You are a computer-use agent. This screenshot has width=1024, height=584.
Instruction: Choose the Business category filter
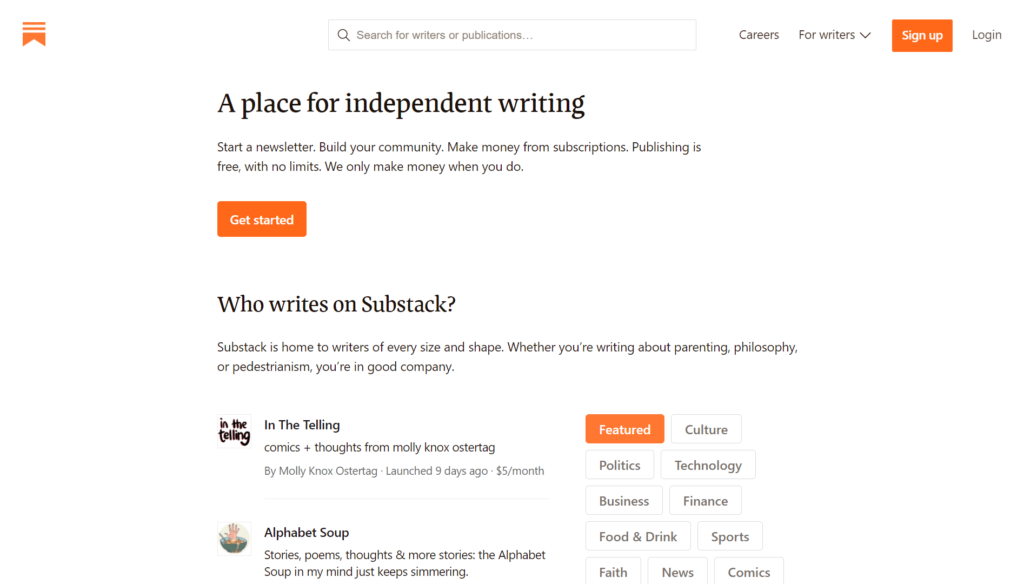point(624,501)
